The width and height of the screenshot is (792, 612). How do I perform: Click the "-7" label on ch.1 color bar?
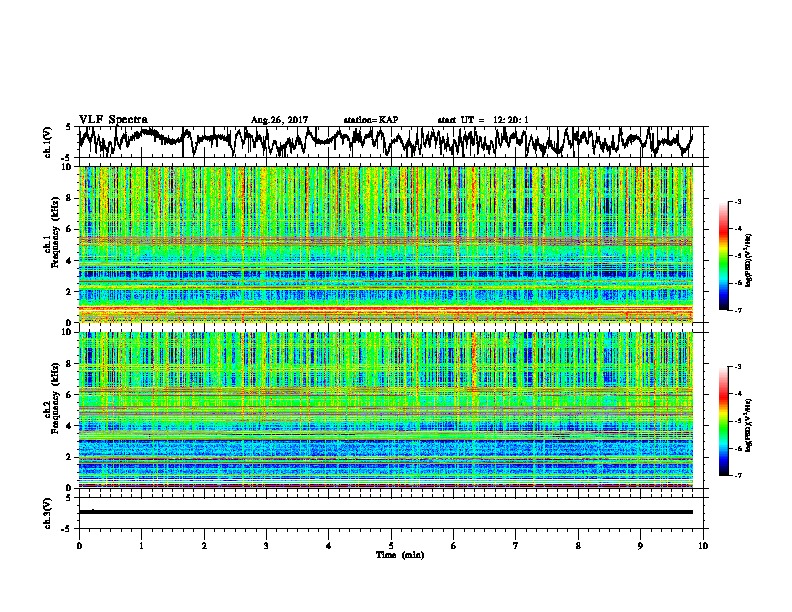[x=737, y=310]
